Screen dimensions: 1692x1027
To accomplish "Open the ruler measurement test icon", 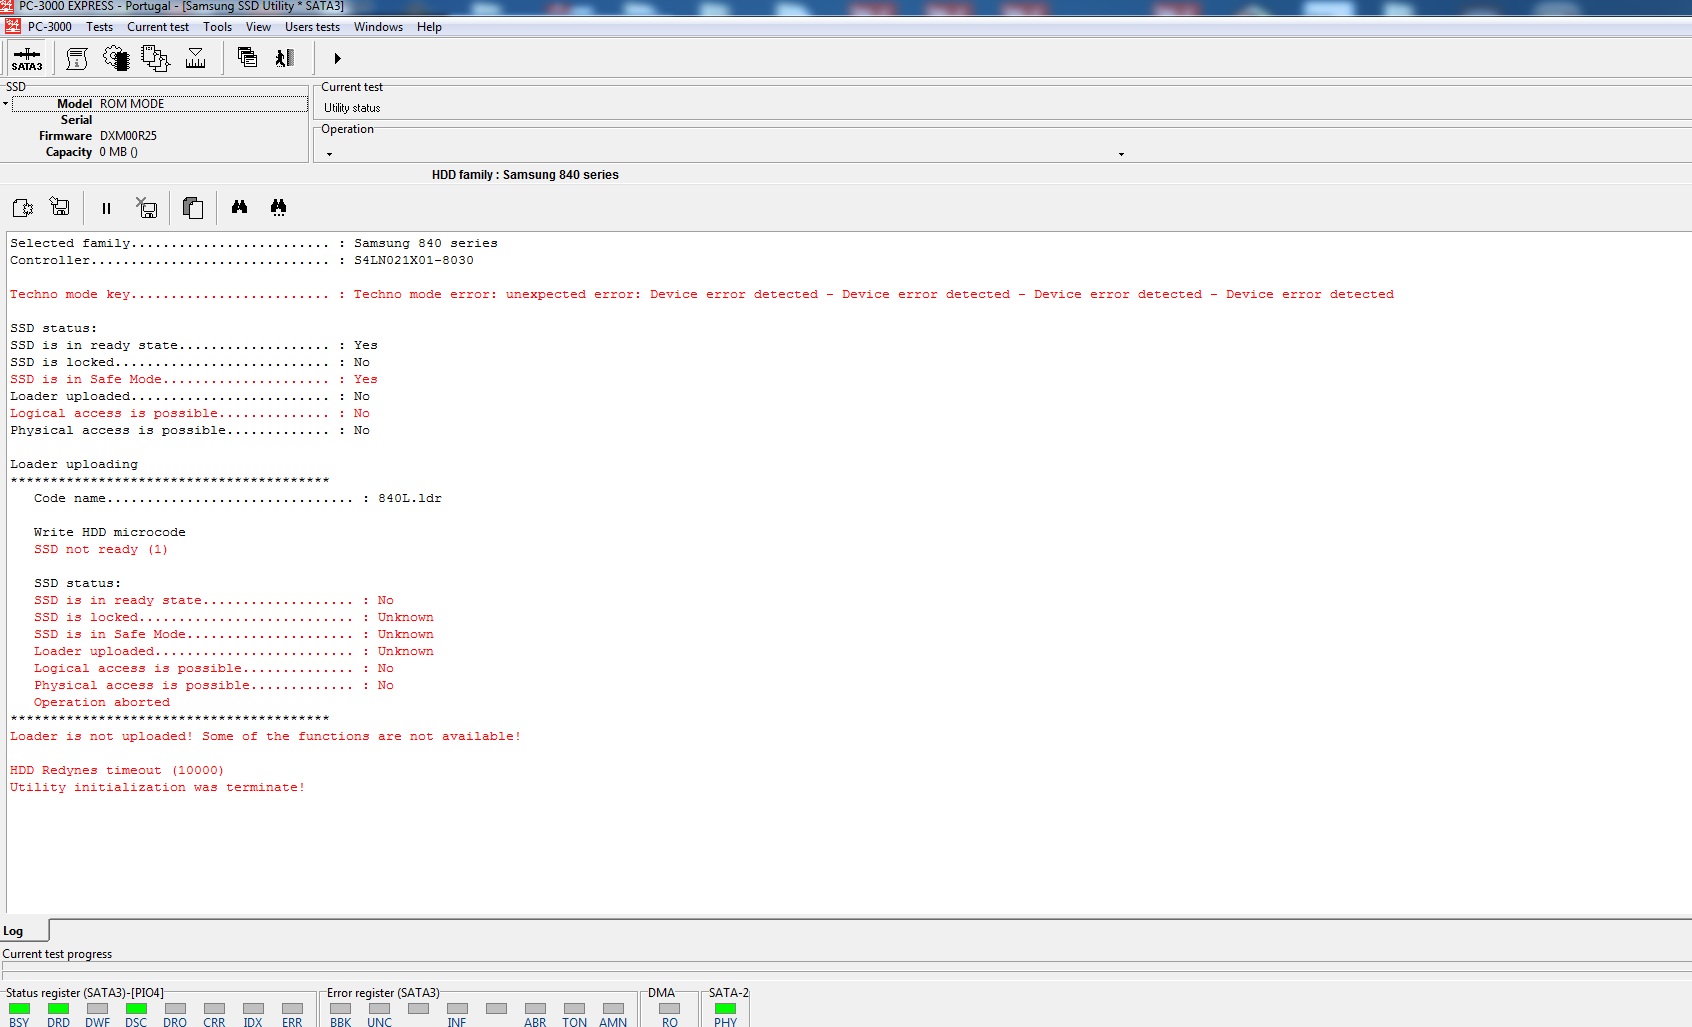I will tap(196, 59).
